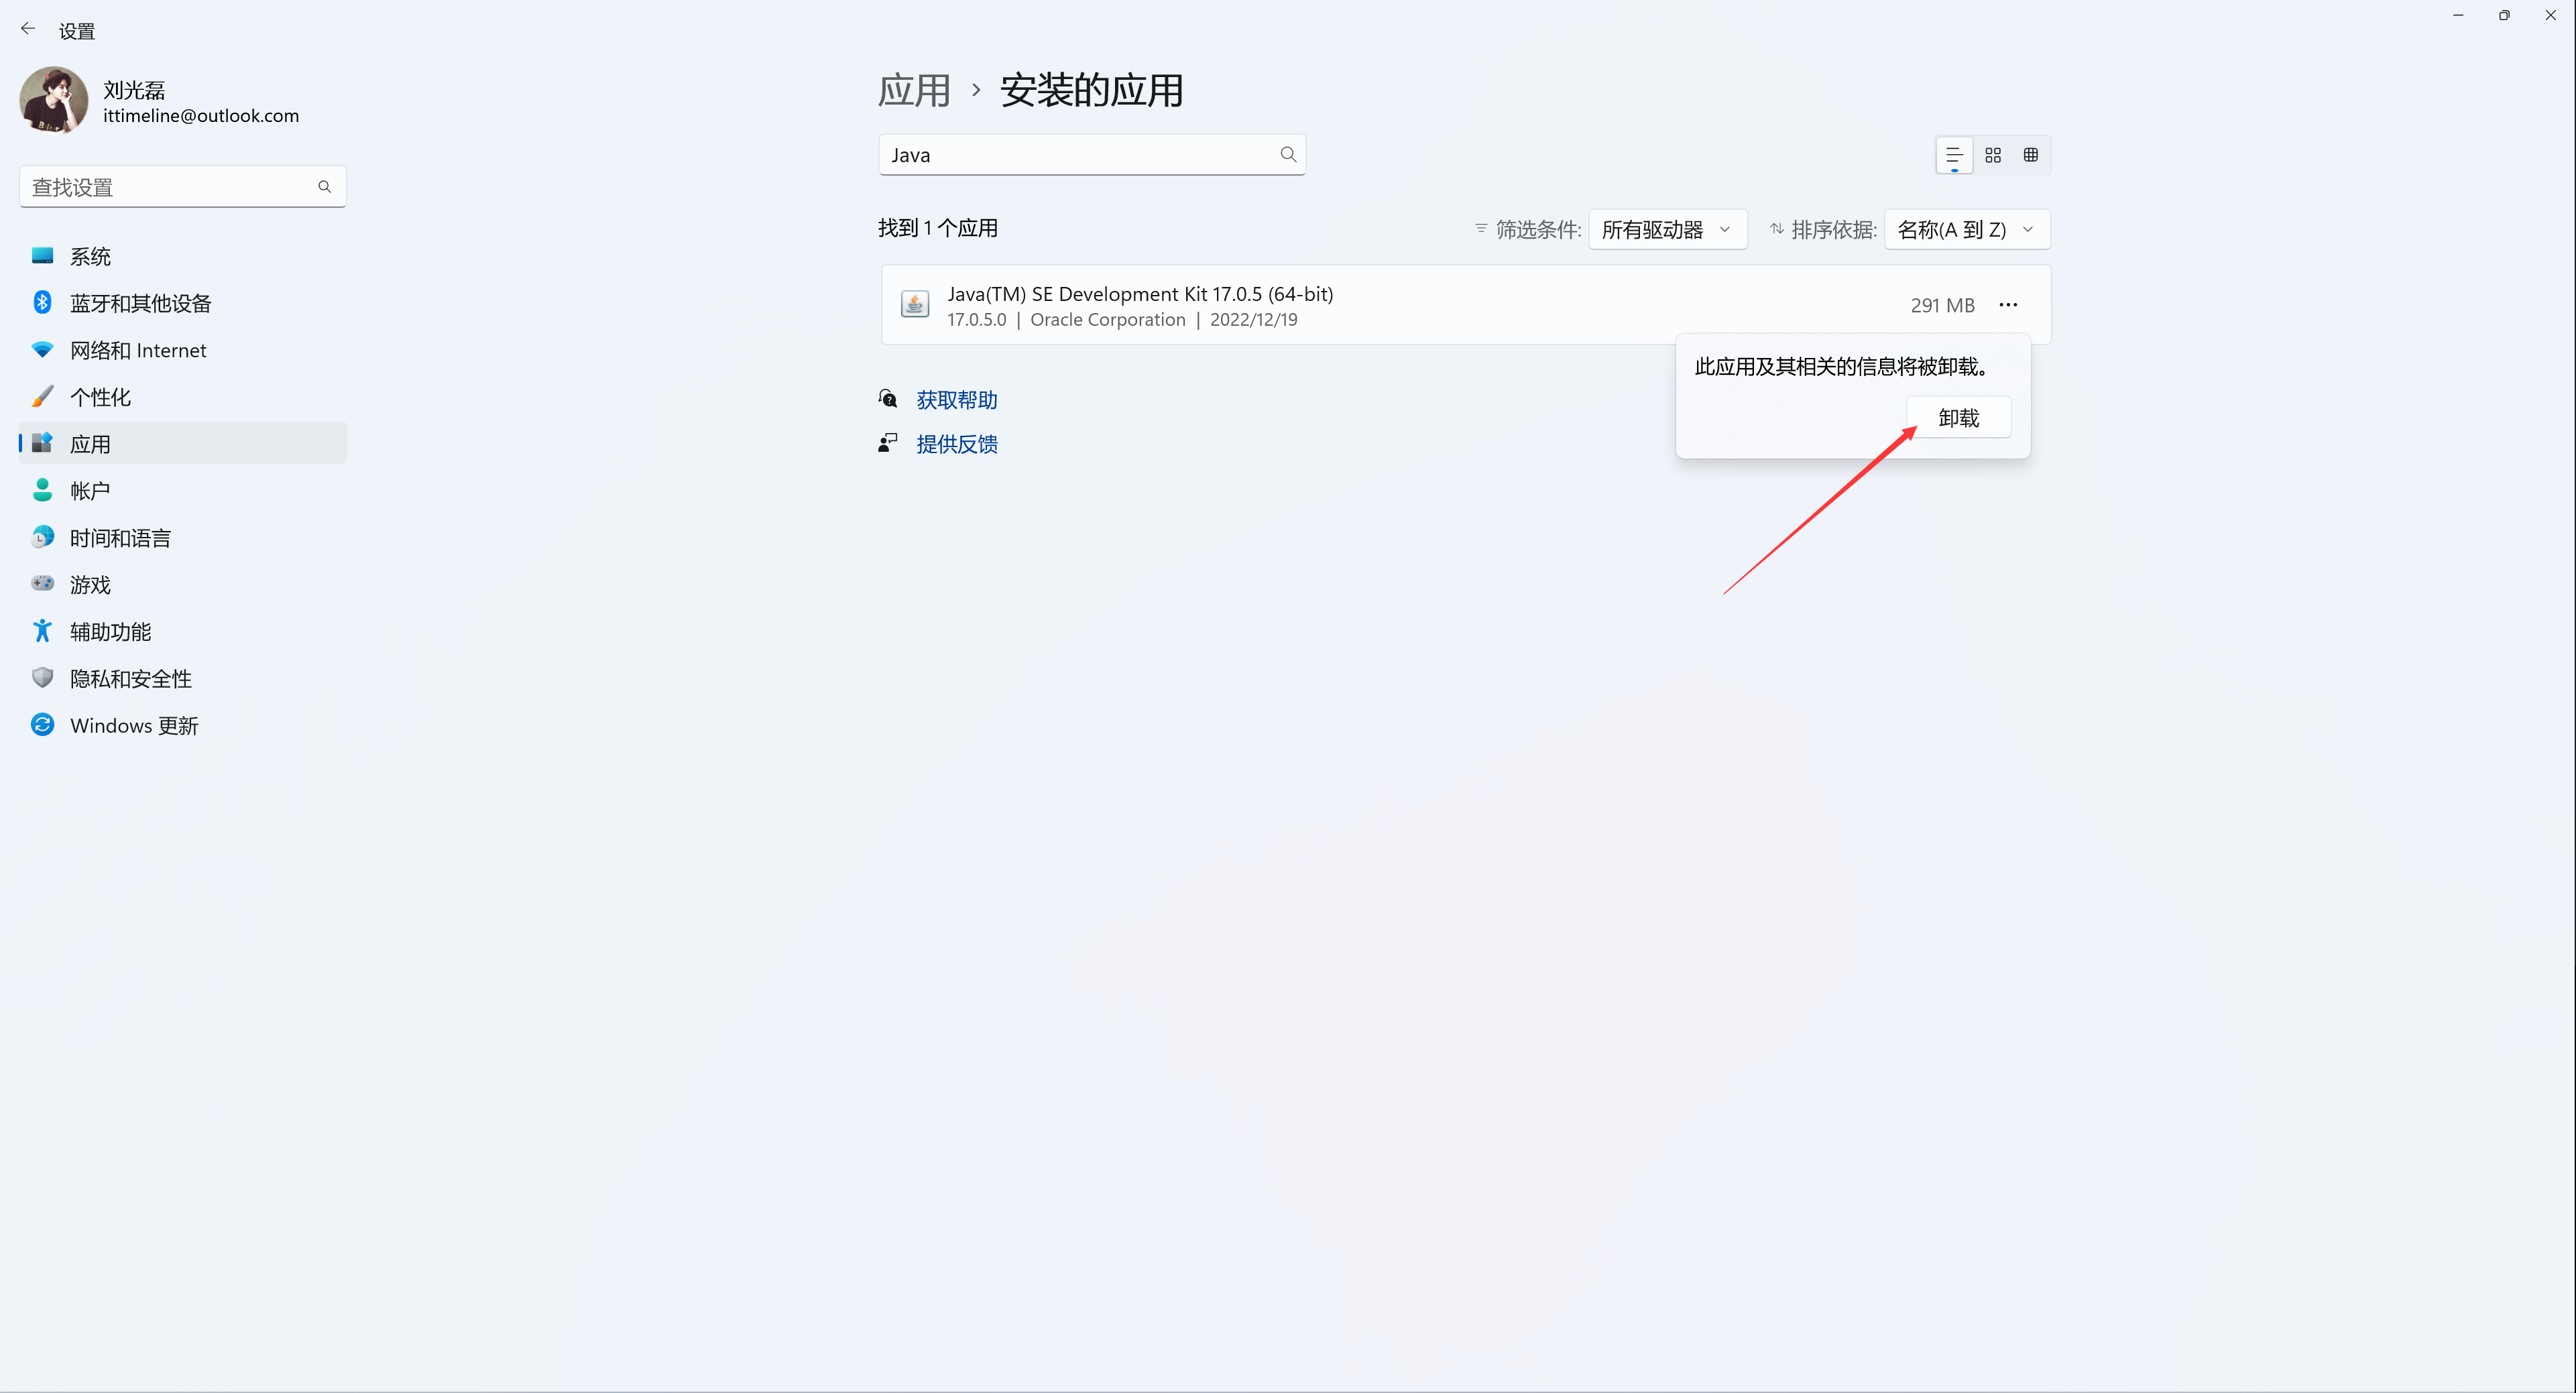Viewport: 2576px width, 1393px height.
Task: Click the 找到 1 个应用 result count
Action: (x=938, y=228)
